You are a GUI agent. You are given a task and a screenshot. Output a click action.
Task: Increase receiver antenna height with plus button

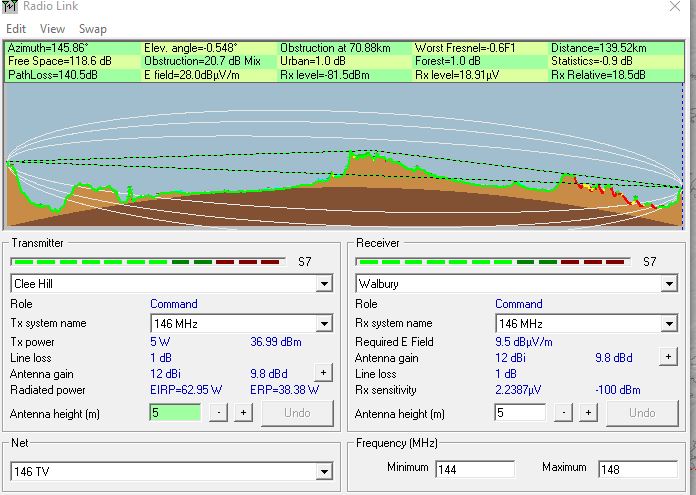tap(588, 413)
